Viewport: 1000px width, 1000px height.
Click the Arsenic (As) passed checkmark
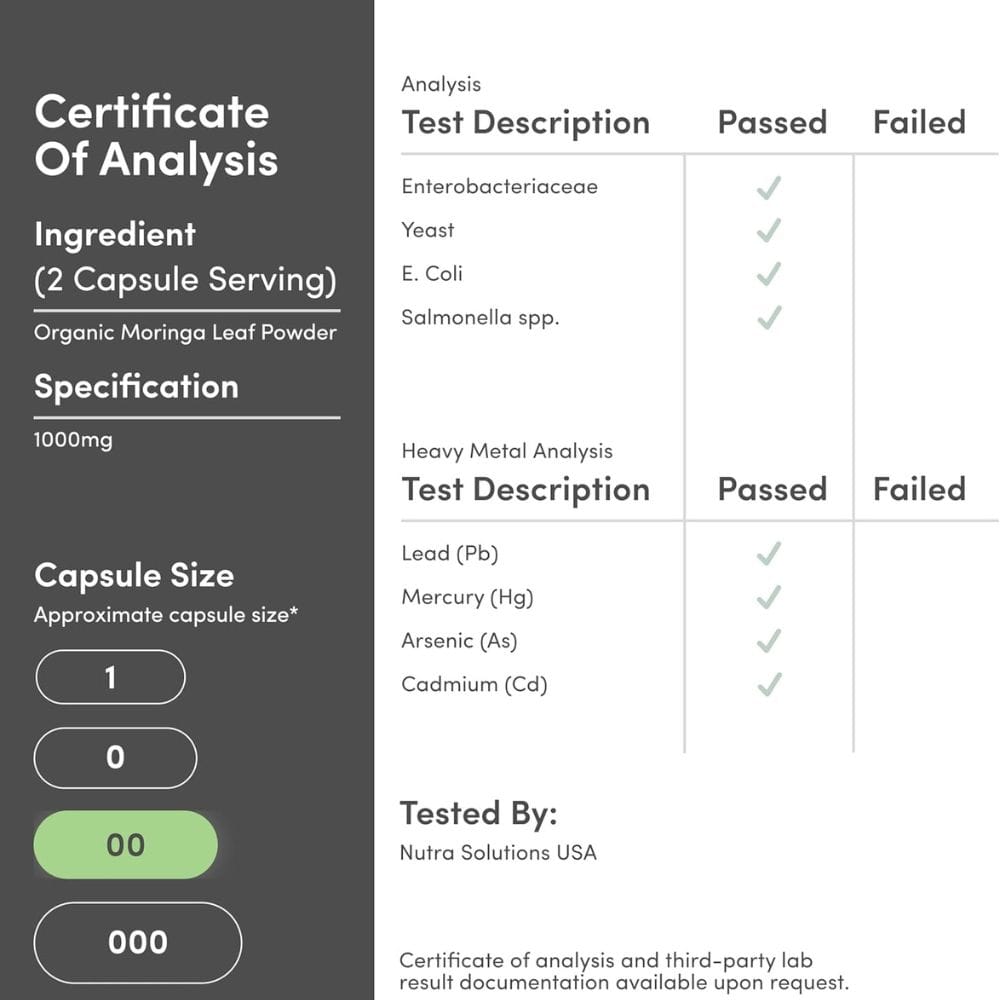point(768,641)
